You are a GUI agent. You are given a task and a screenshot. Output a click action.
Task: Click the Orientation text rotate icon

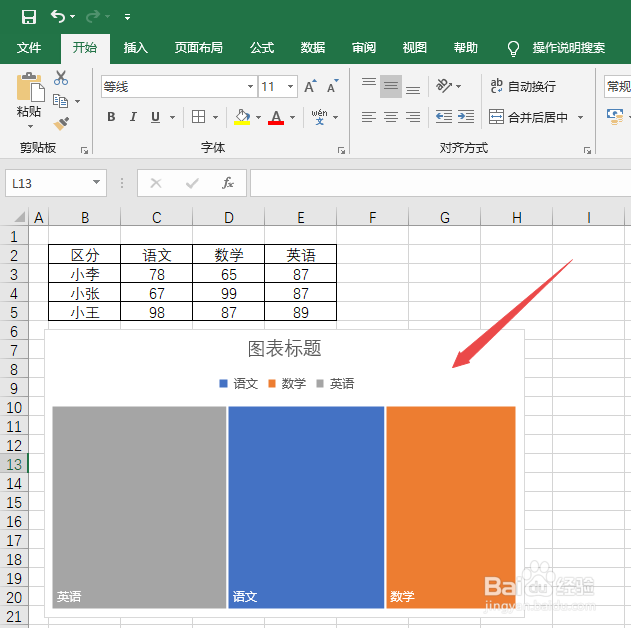click(x=444, y=86)
